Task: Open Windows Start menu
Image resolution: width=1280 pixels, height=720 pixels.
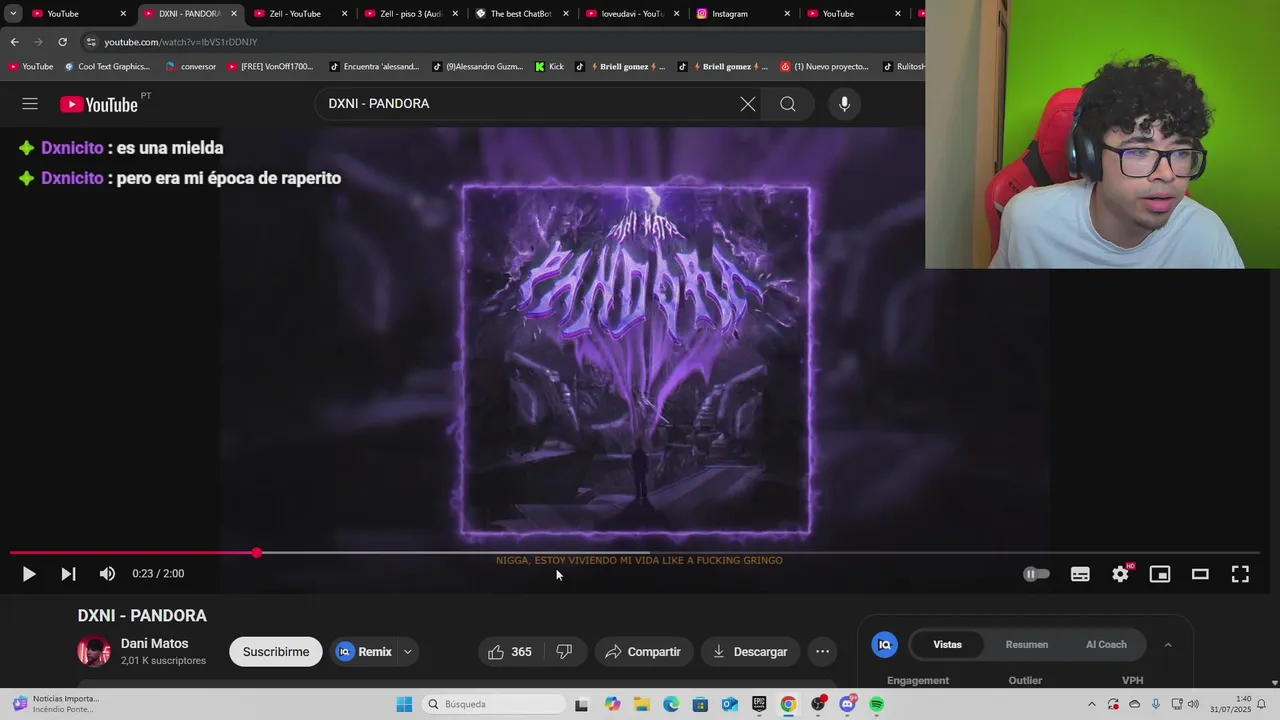Action: [404, 704]
